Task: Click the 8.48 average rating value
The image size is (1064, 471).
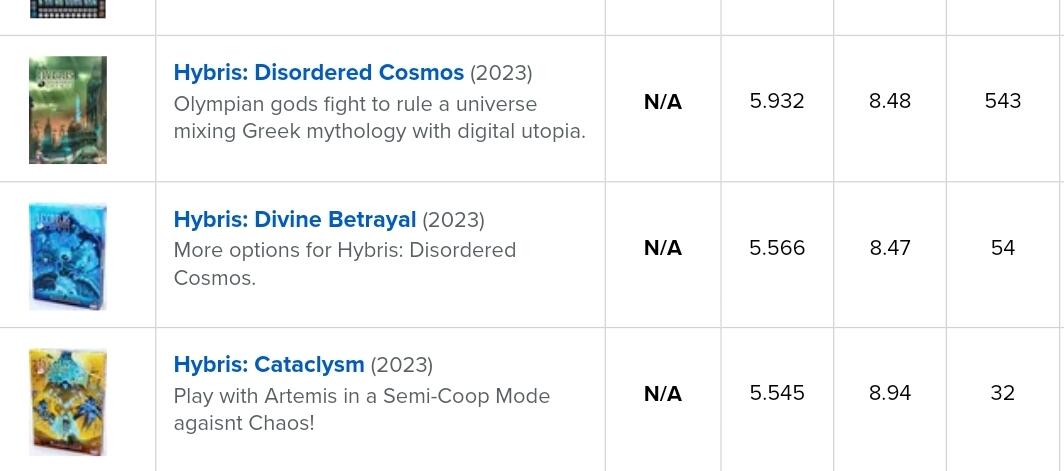Action: tap(890, 101)
